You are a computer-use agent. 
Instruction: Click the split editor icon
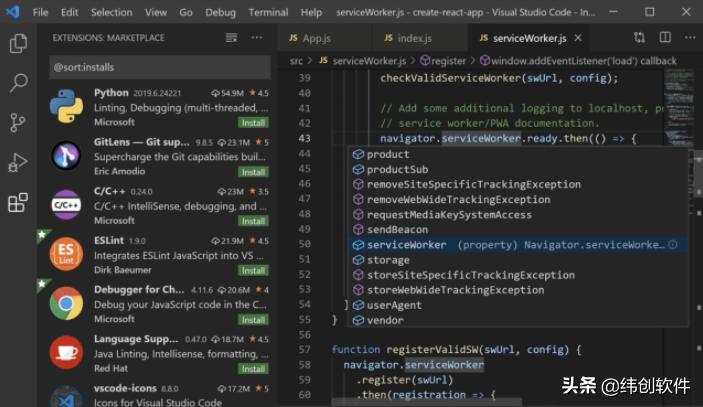pyautogui.click(x=665, y=38)
